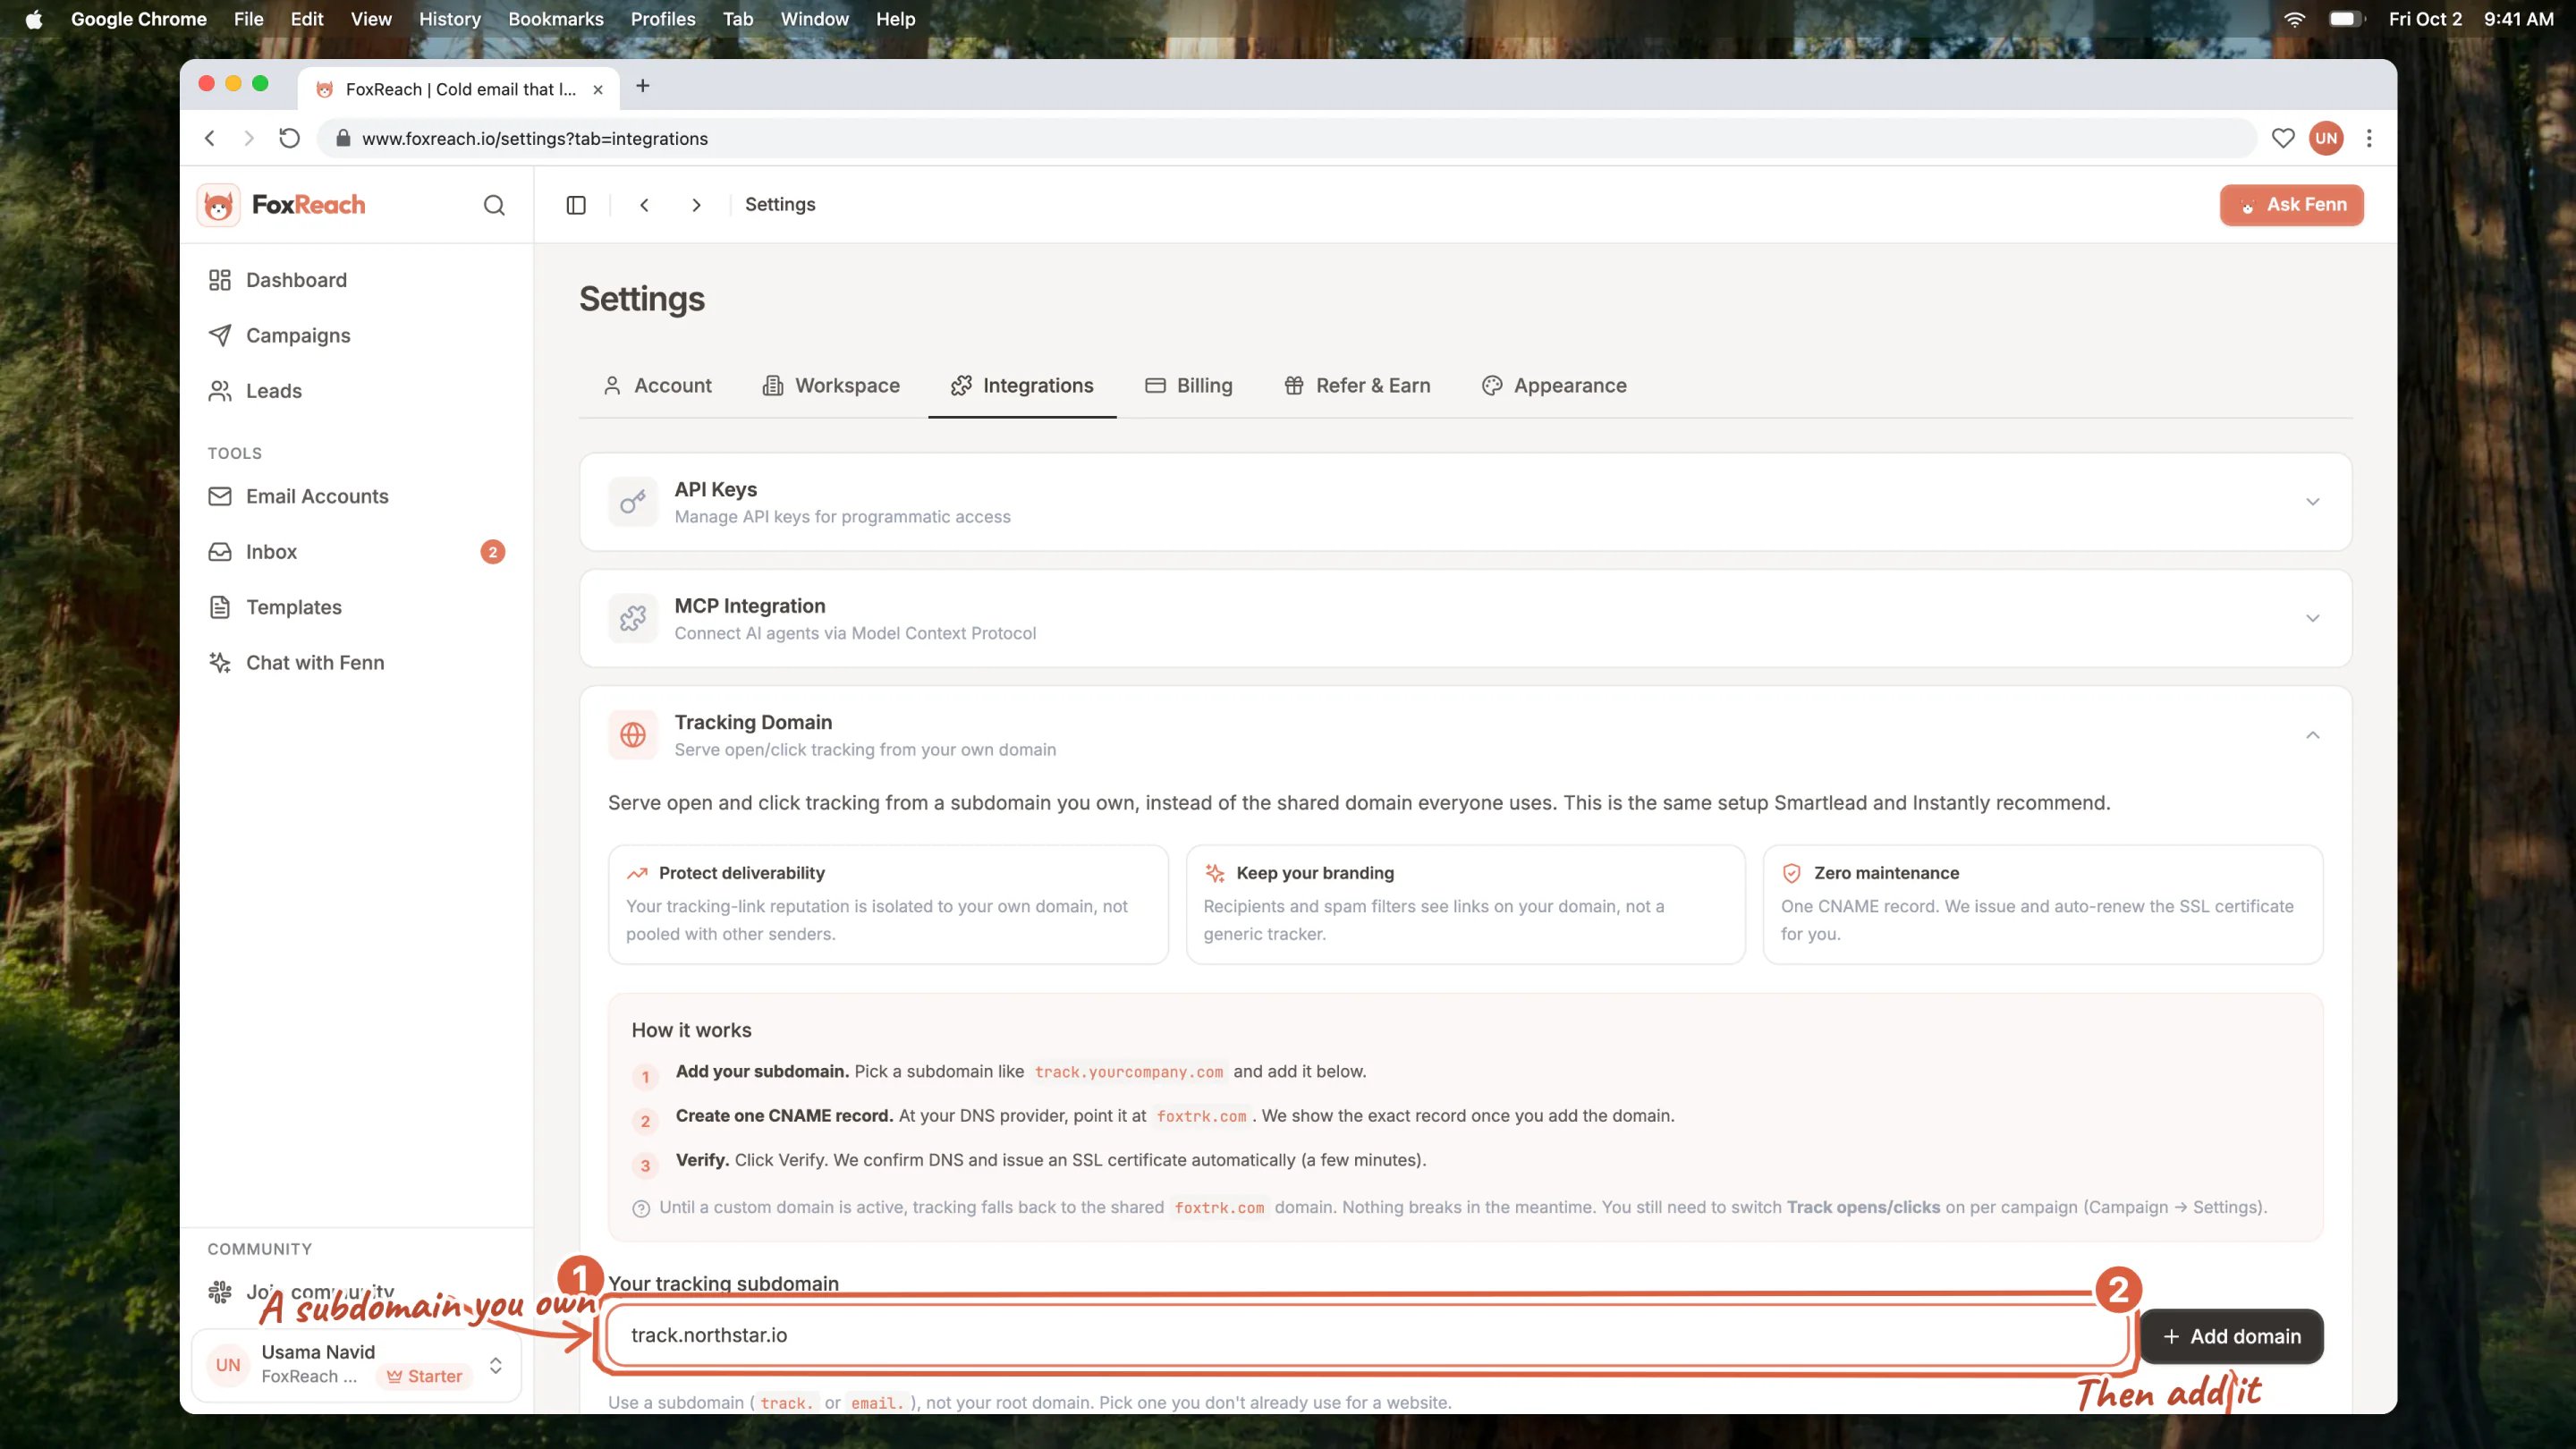
Task: Collapse the Tracking Domain section chevron
Action: click(2313, 735)
